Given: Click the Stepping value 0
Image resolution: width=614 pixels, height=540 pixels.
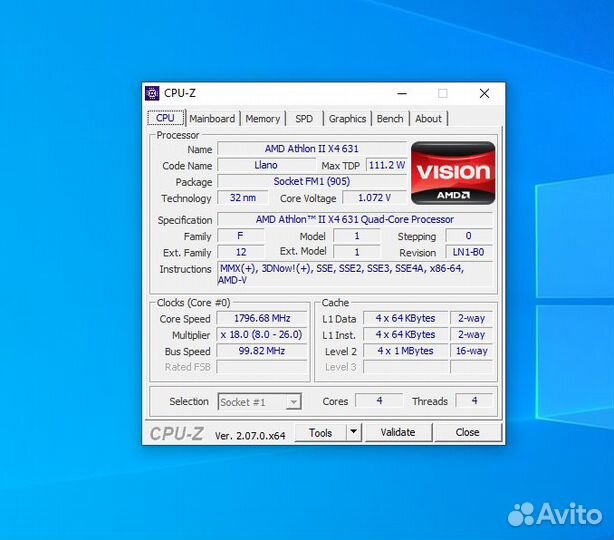Looking at the screenshot, I should pyautogui.click(x=469, y=236).
